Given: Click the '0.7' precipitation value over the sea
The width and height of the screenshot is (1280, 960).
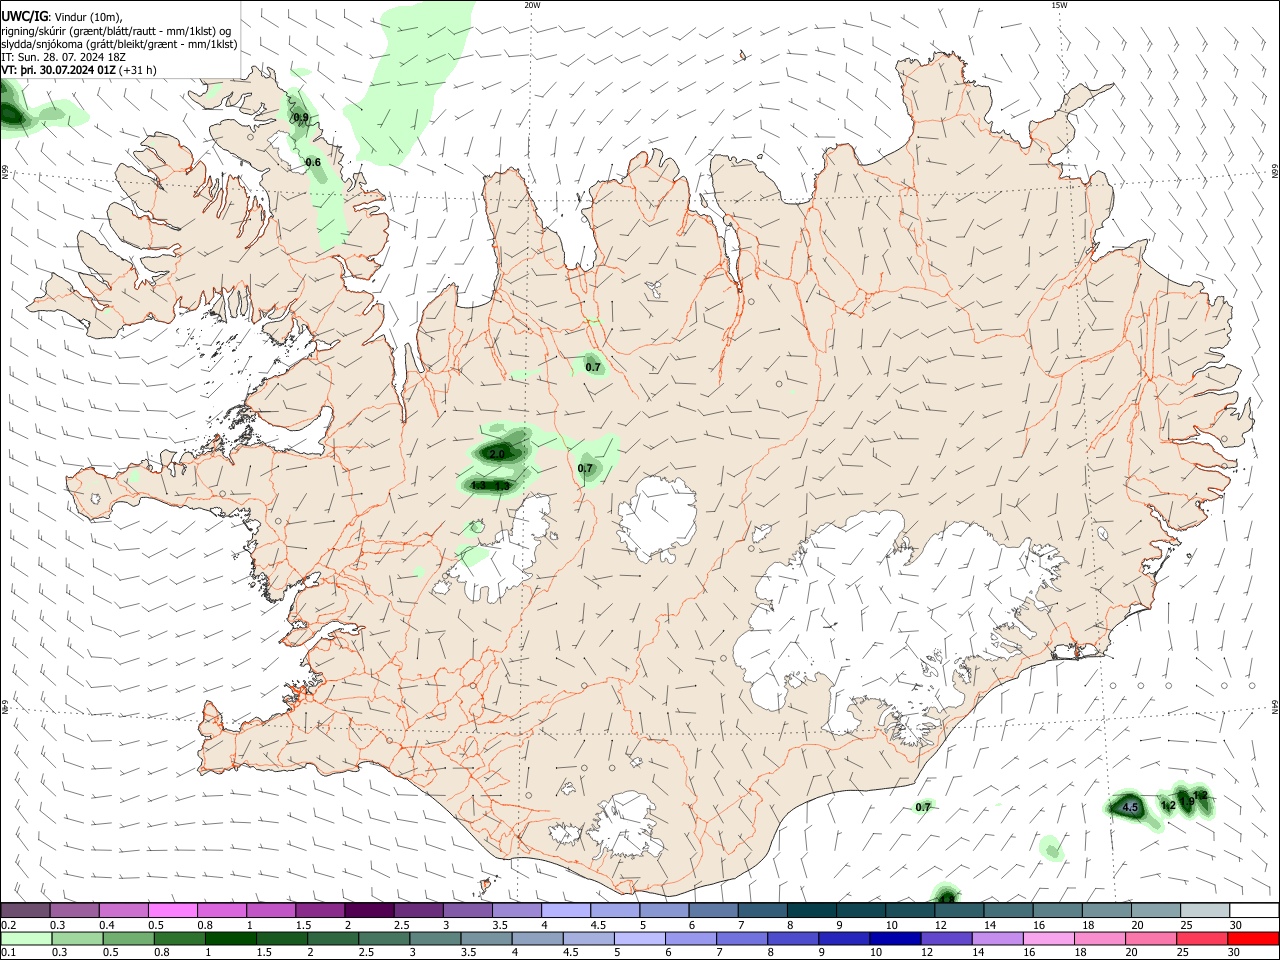Looking at the screenshot, I should pos(923,807).
